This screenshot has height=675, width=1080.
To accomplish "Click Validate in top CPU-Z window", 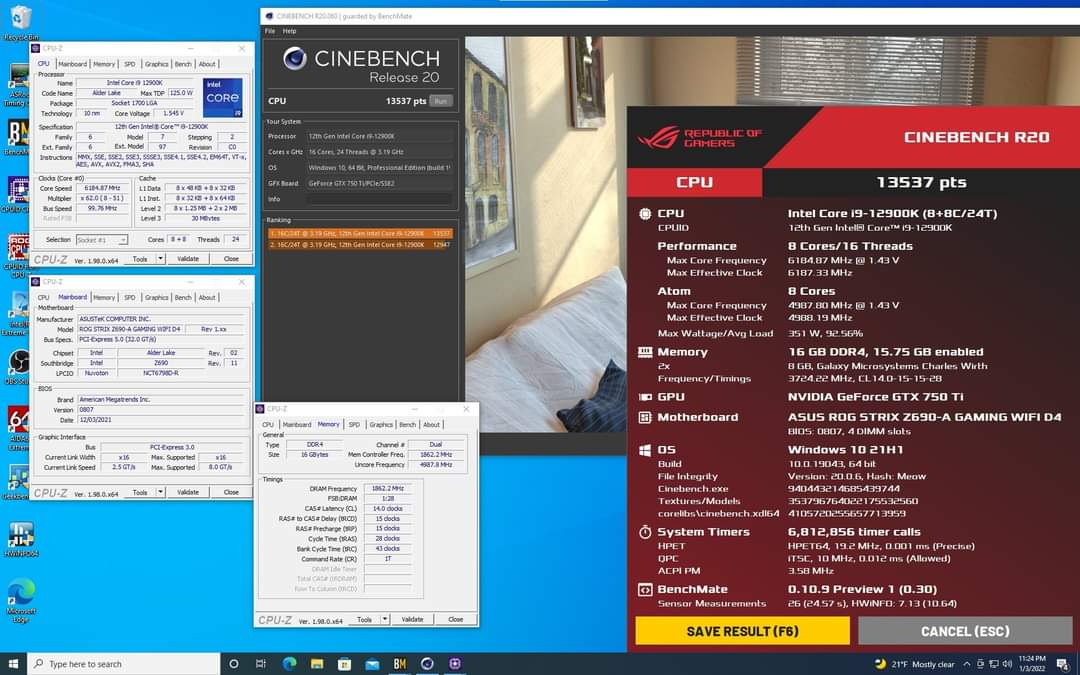I will tap(188, 259).
